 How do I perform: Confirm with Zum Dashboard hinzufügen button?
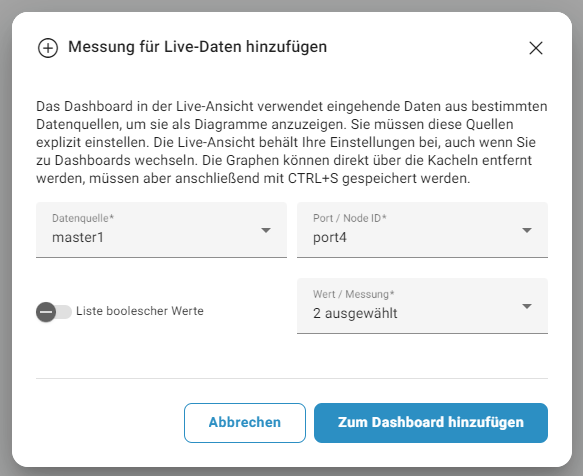pos(431,423)
